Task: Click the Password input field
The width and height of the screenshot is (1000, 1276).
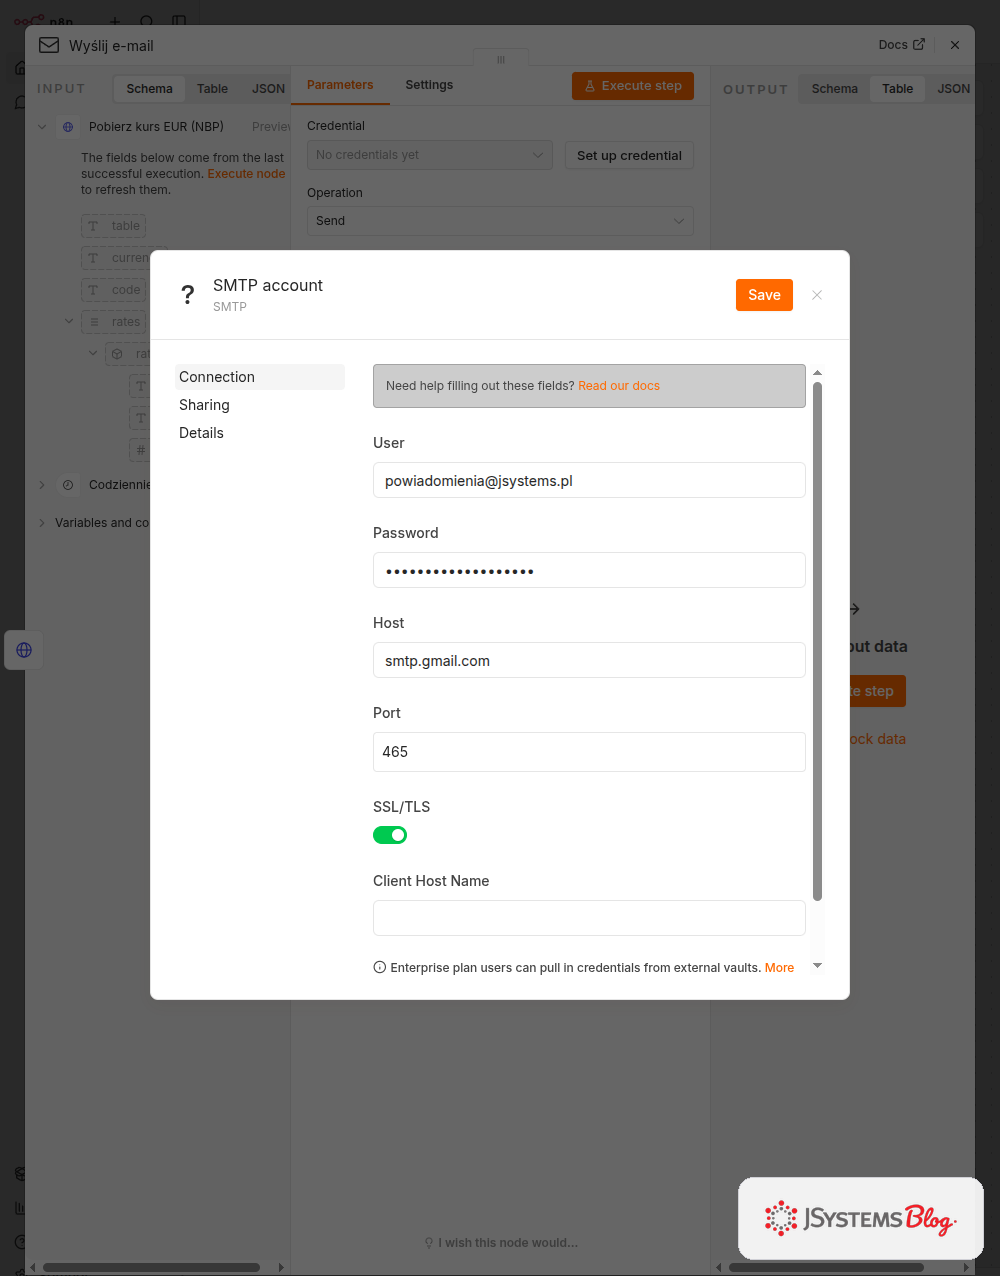Action: [x=589, y=570]
